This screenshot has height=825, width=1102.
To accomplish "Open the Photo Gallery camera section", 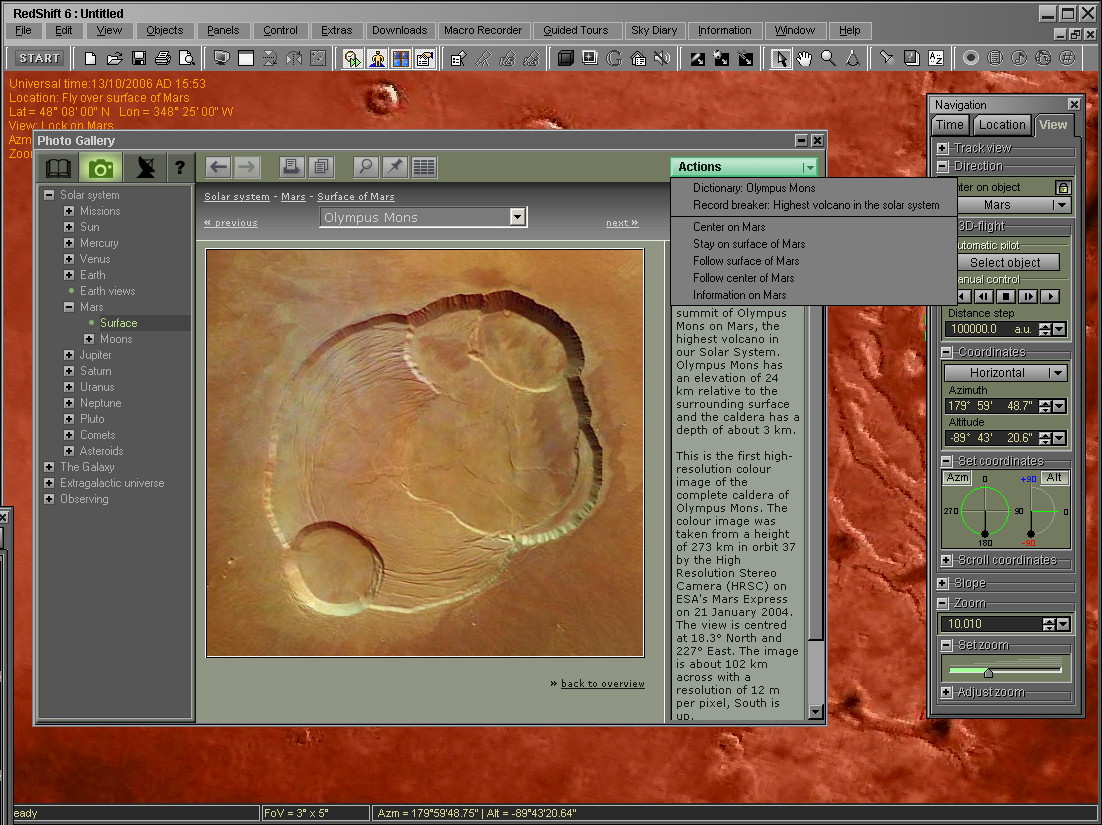I will tap(100, 167).
